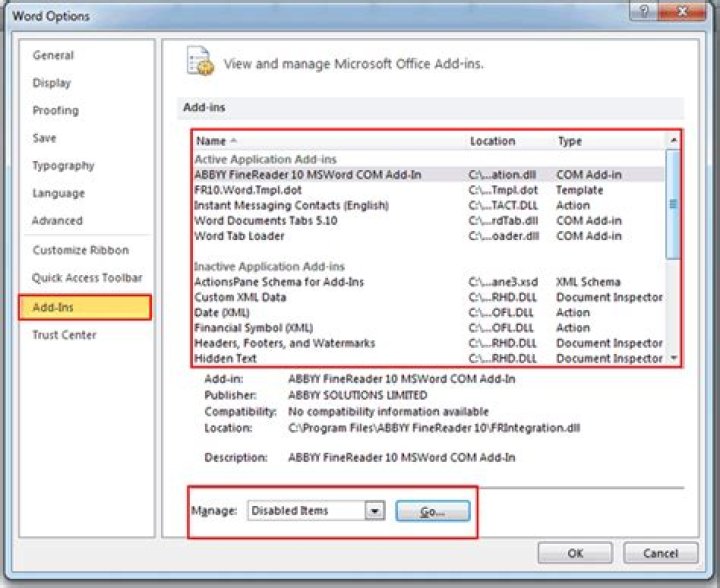The height and width of the screenshot is (588, 720).
Task: Click the C:\...ane3.xsd location cell
Action: click(x=503, y=282)
